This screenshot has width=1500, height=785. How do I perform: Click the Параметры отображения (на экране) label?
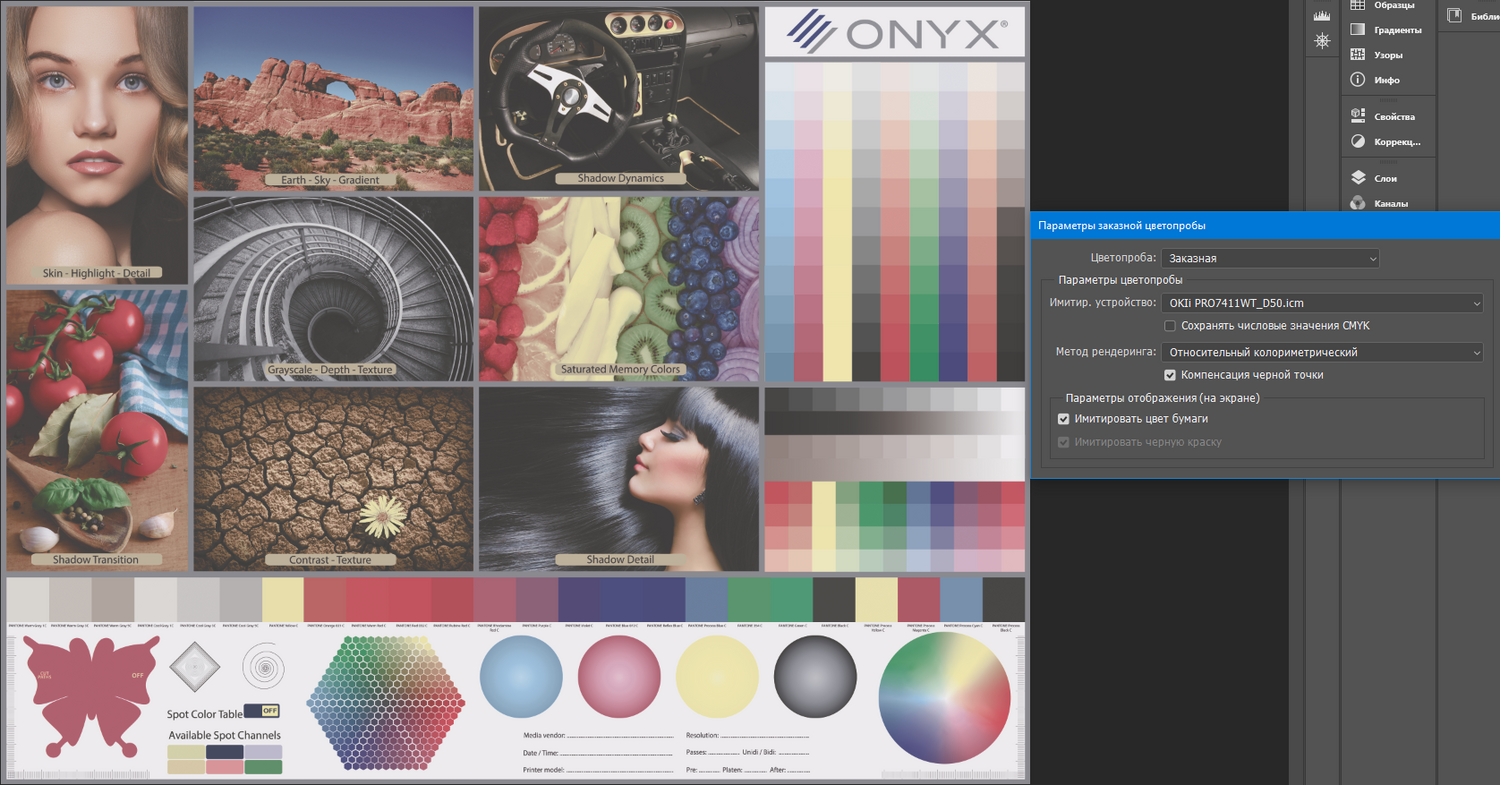1162,398
